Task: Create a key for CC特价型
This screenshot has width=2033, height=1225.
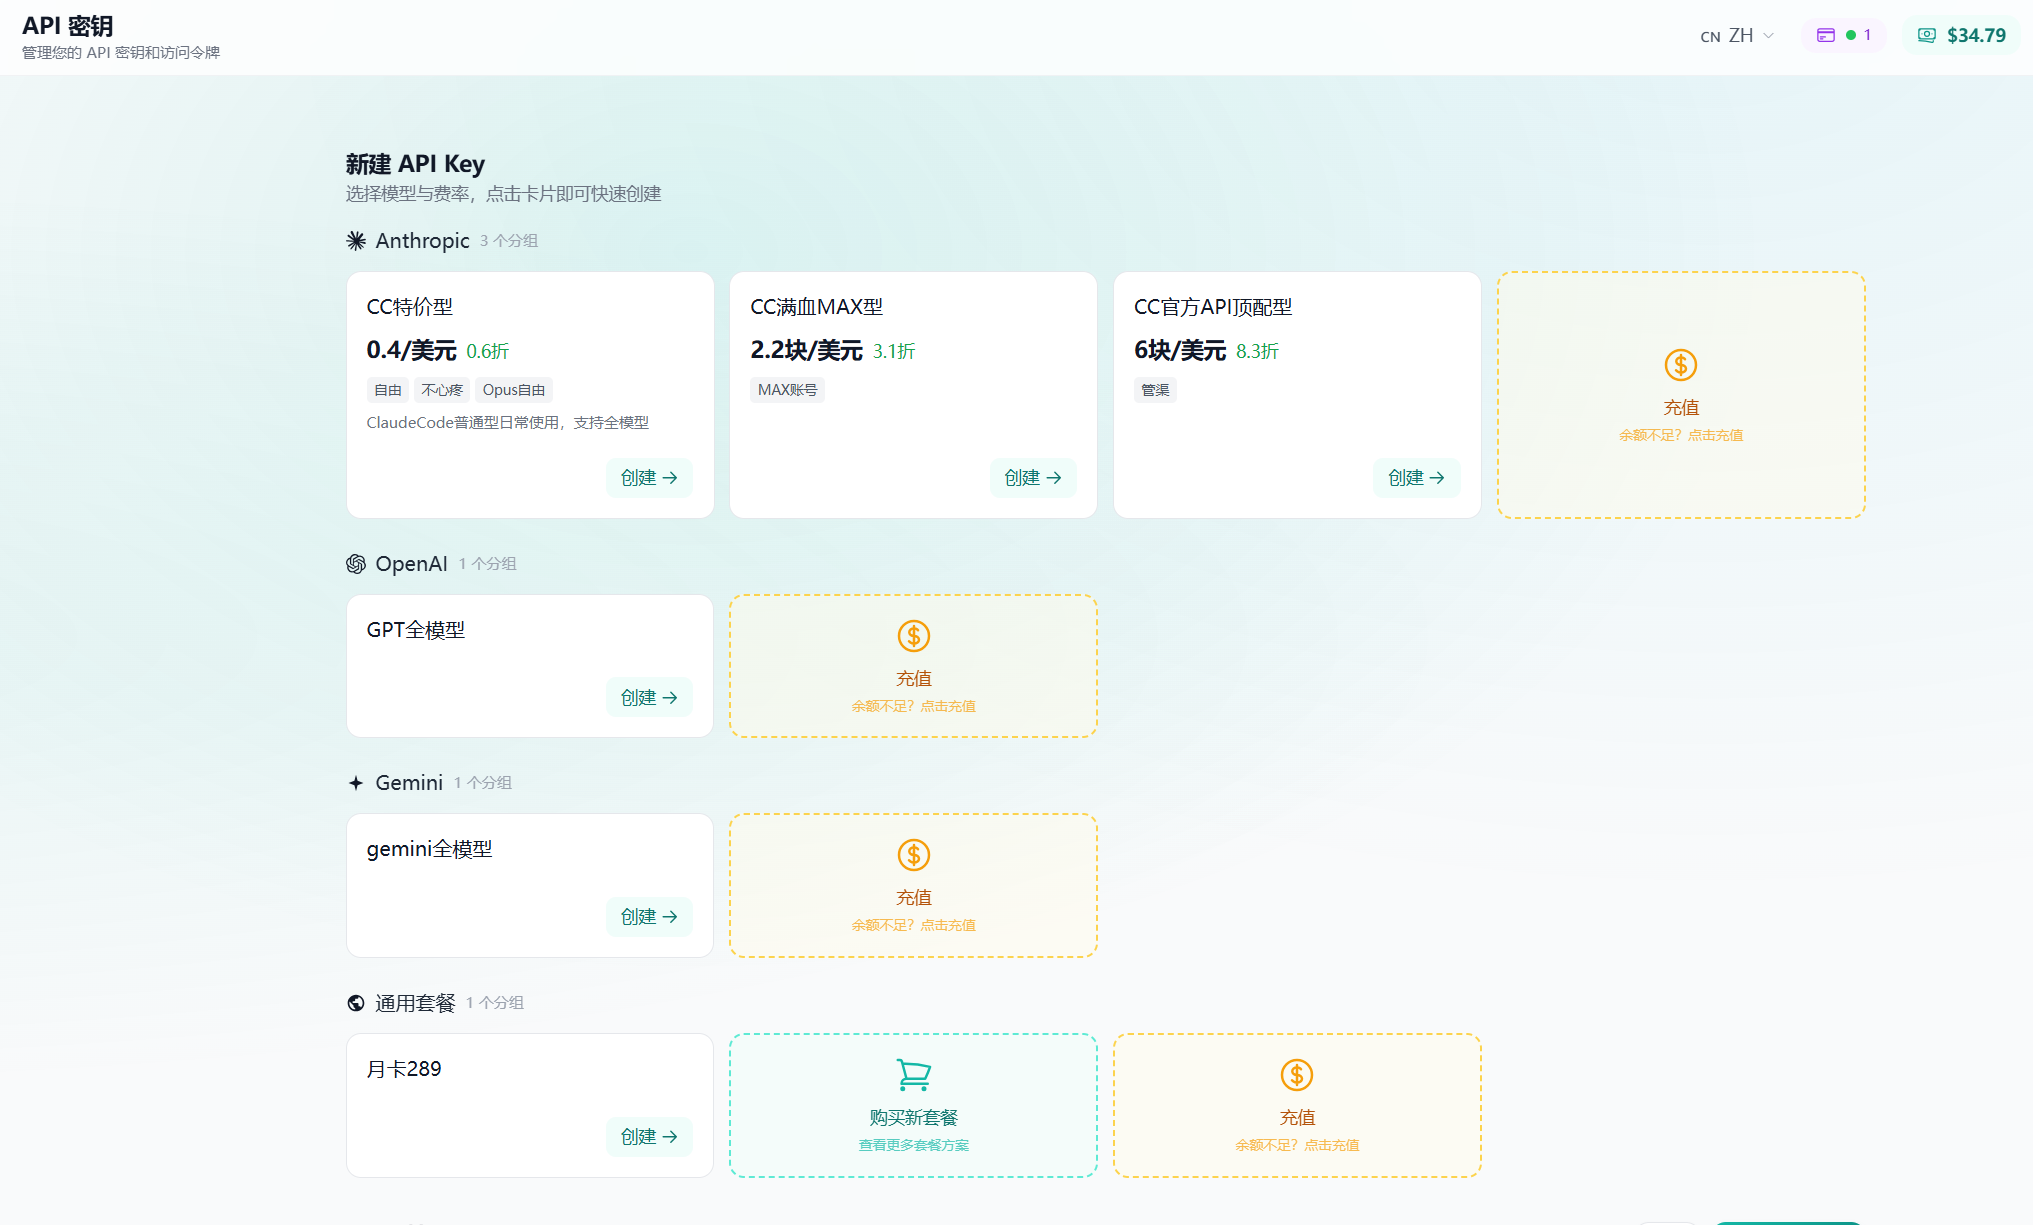Action: [x=649, y=478]
